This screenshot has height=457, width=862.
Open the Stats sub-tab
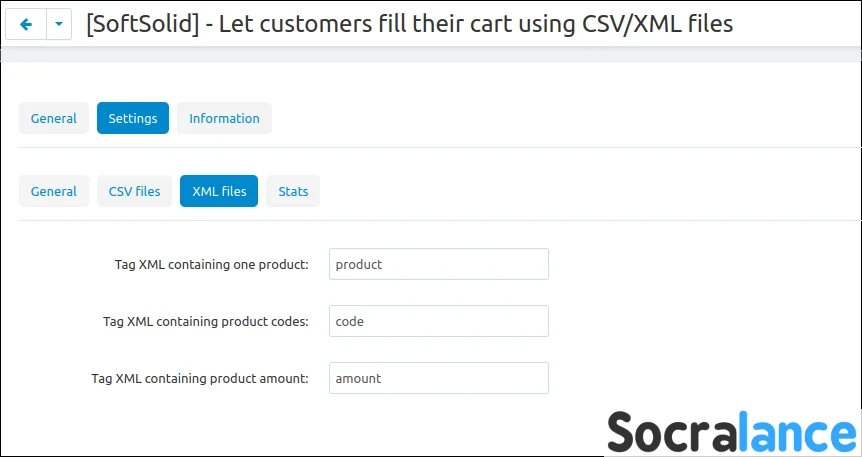point(293,191)
